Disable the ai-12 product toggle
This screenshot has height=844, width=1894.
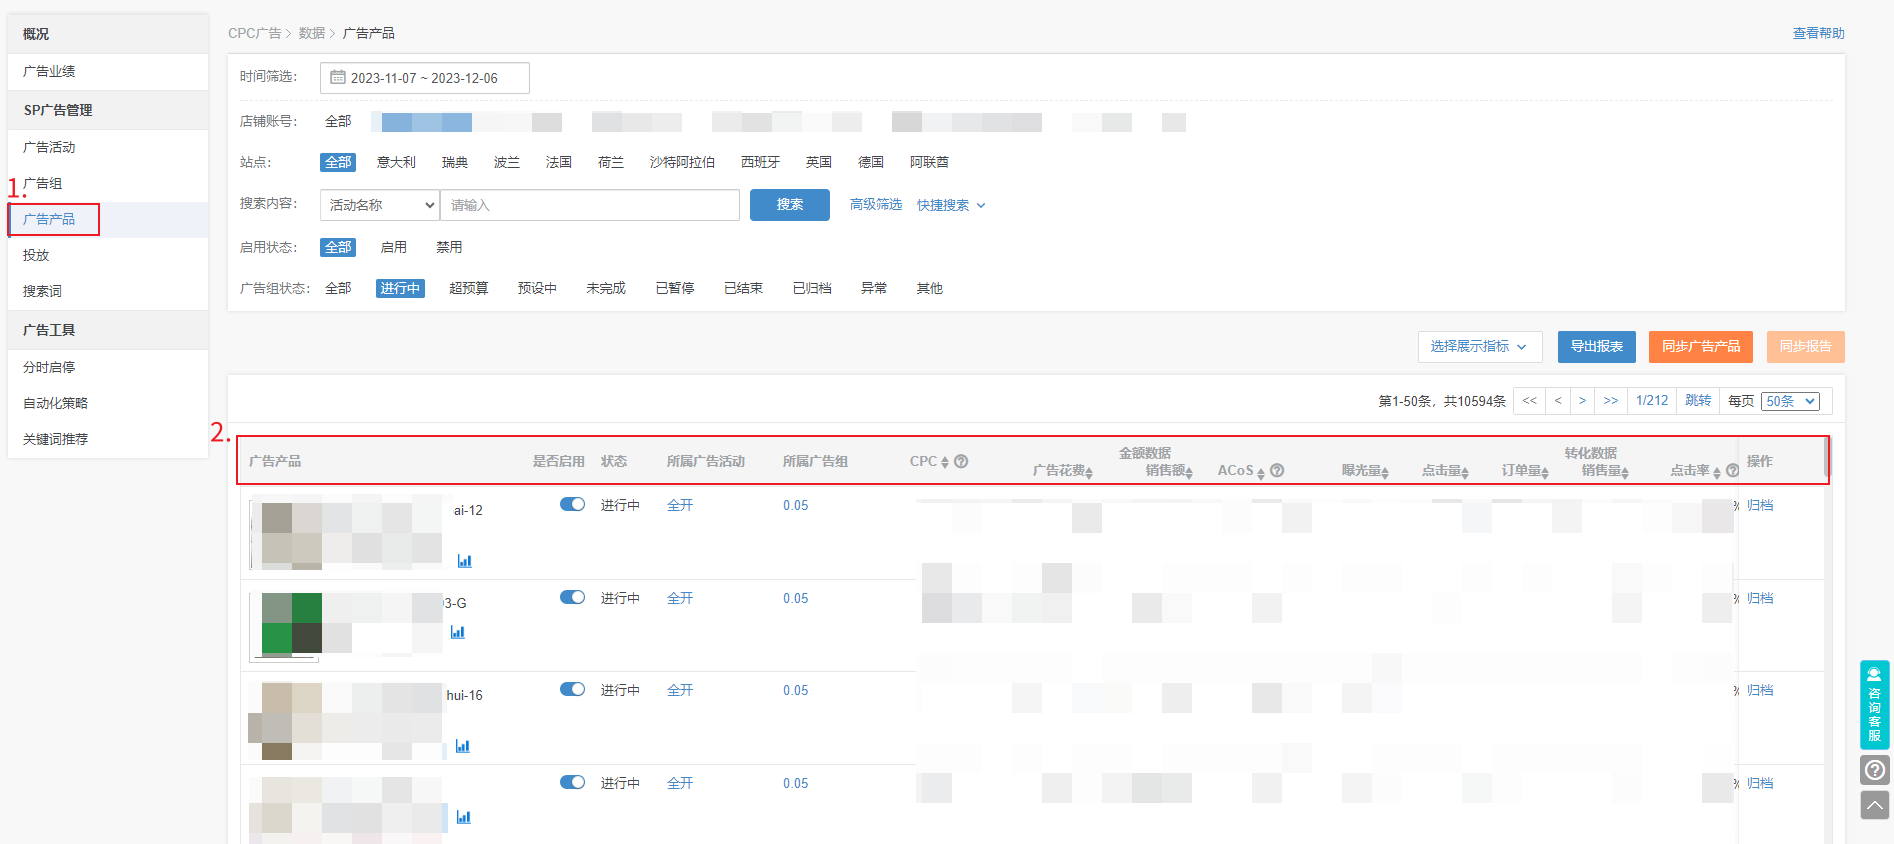click(x=572, y=505)
